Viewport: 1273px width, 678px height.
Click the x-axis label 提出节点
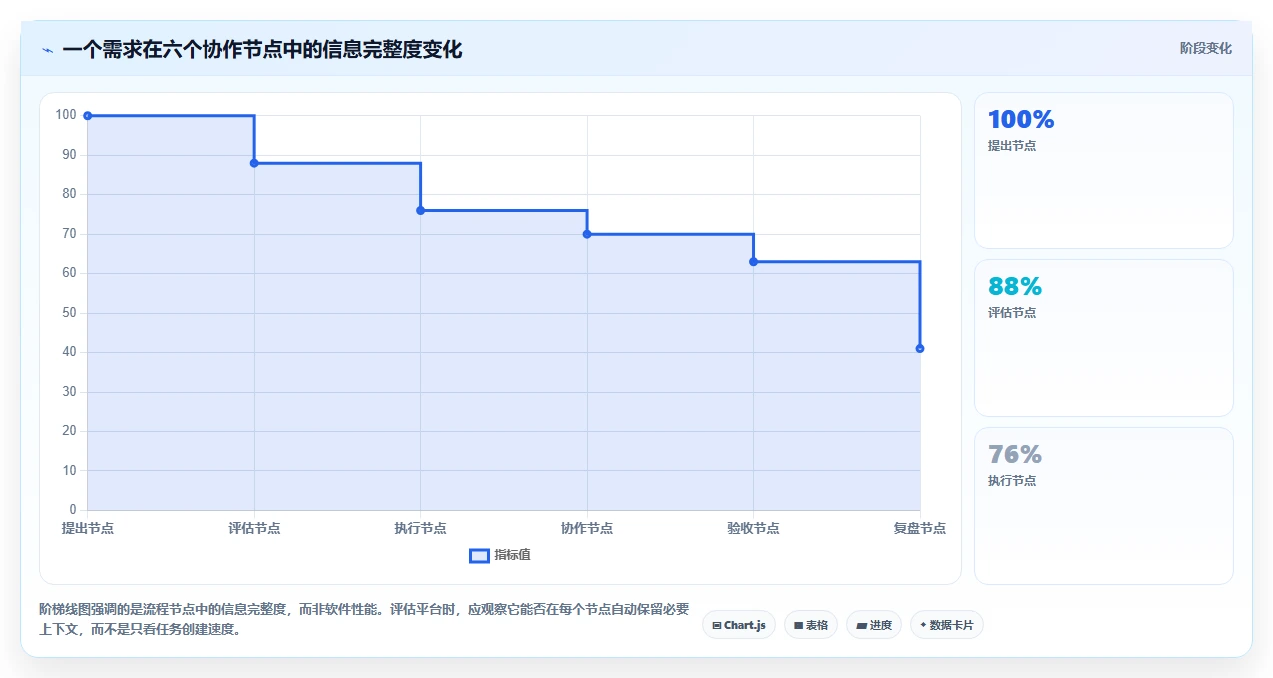[88, 528]
